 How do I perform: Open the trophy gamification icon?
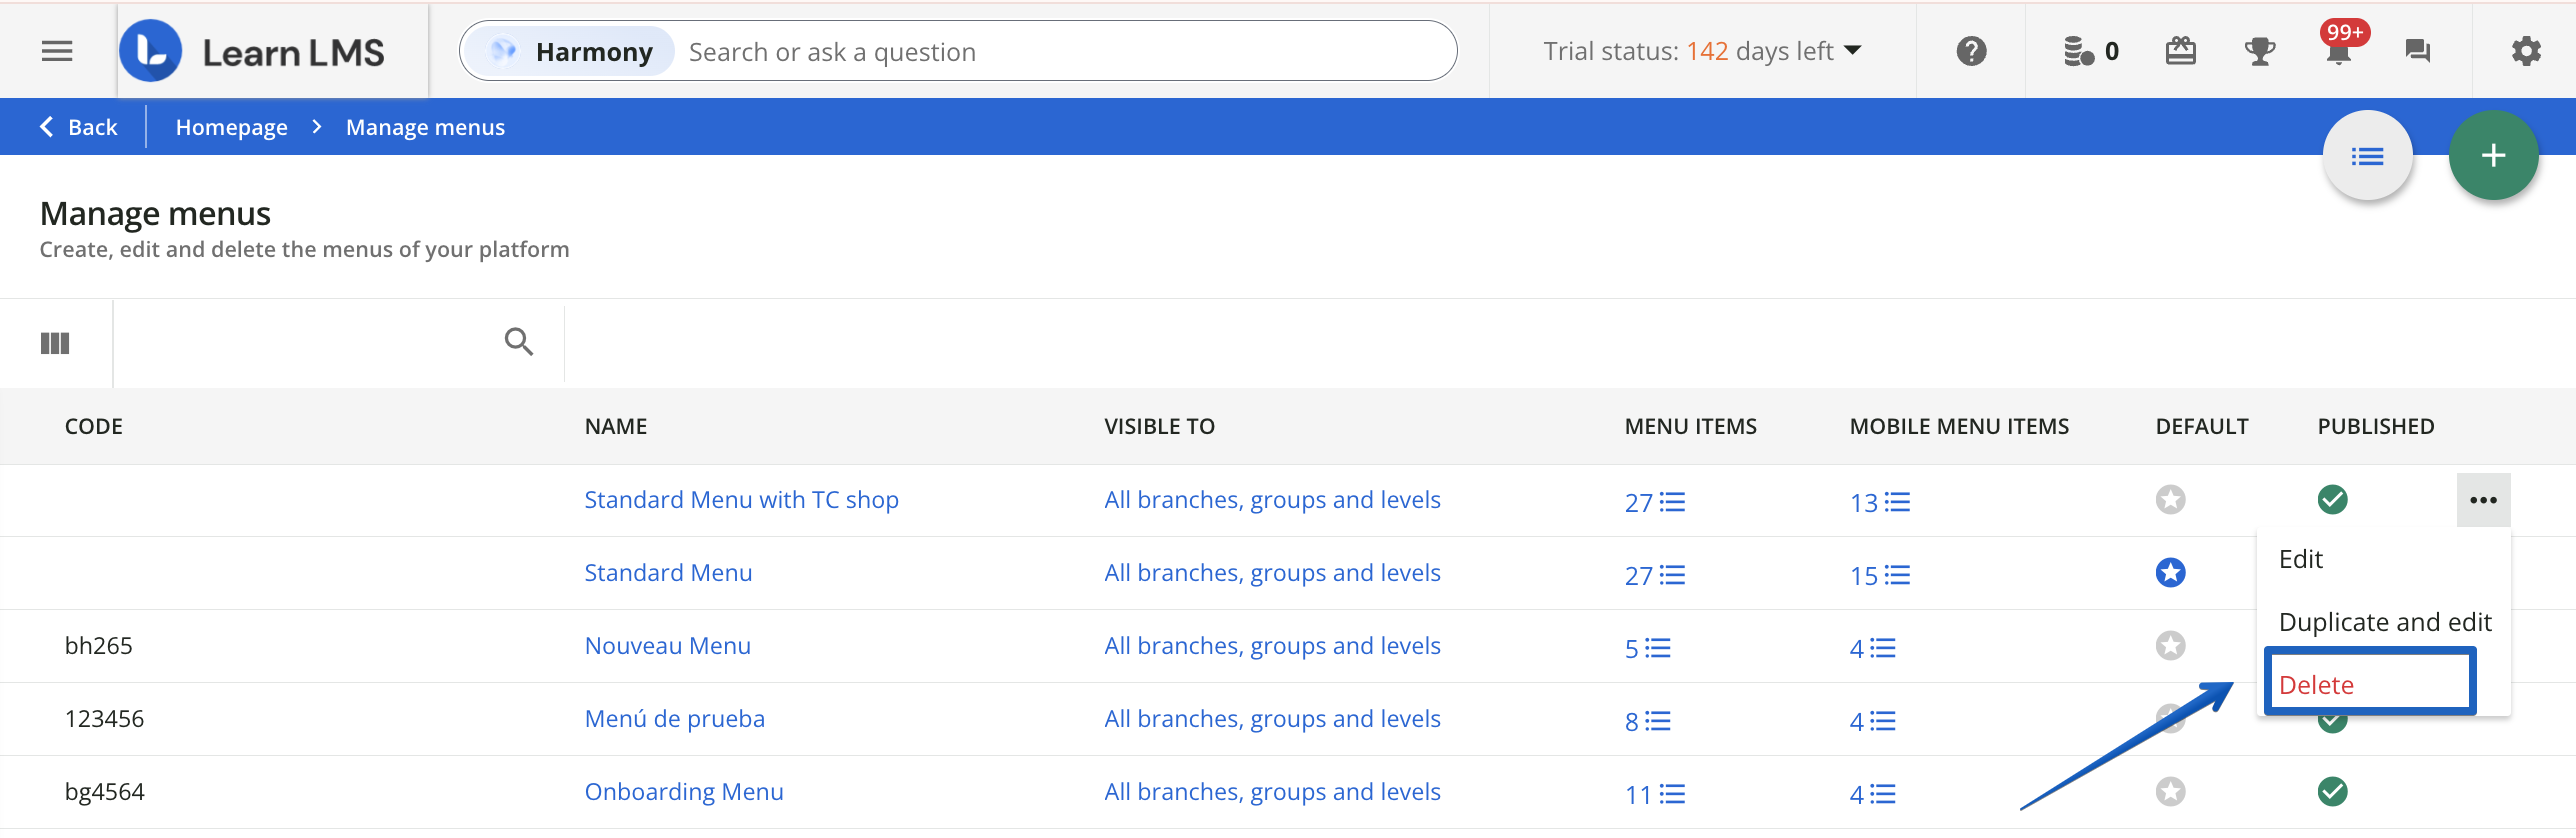click(x=2259, y=51)
